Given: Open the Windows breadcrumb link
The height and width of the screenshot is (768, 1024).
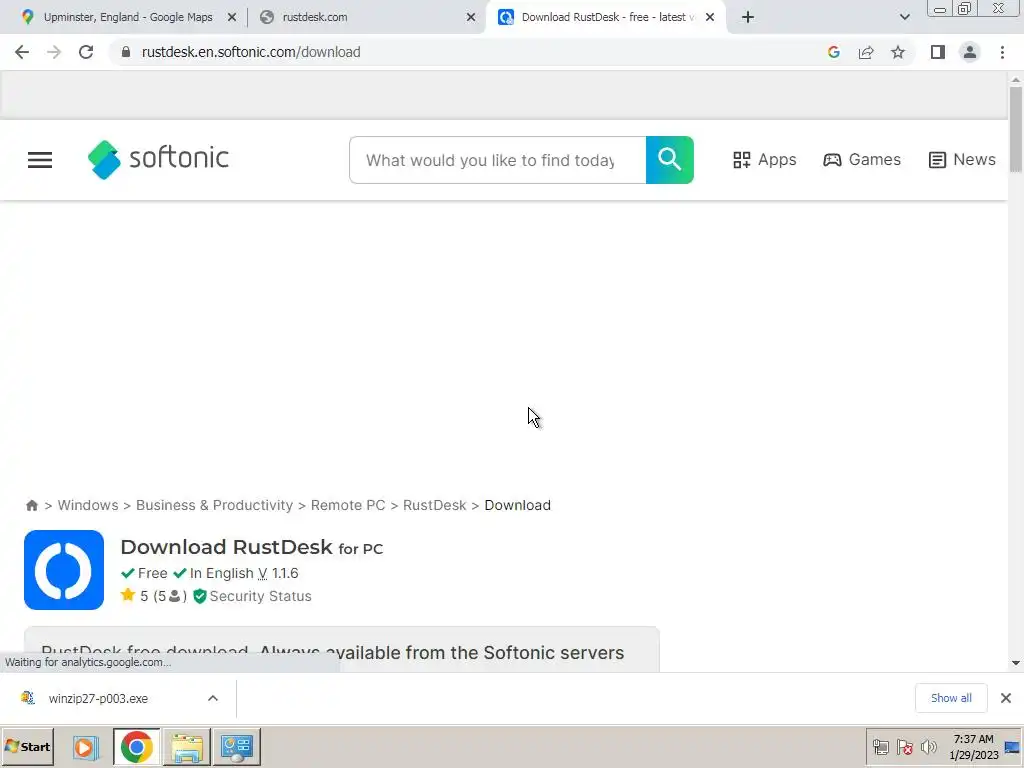Looking at the screenshot, I should (88, 505).
